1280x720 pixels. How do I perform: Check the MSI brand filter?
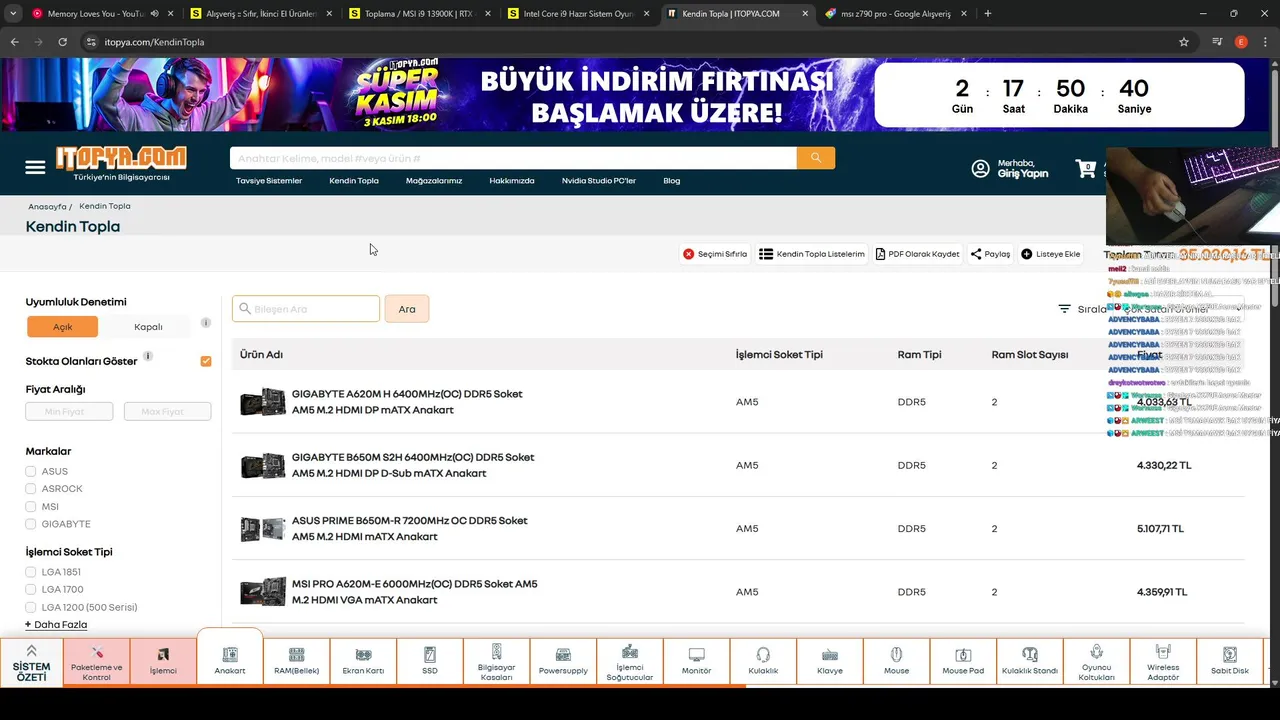click(x=31, y=507)
